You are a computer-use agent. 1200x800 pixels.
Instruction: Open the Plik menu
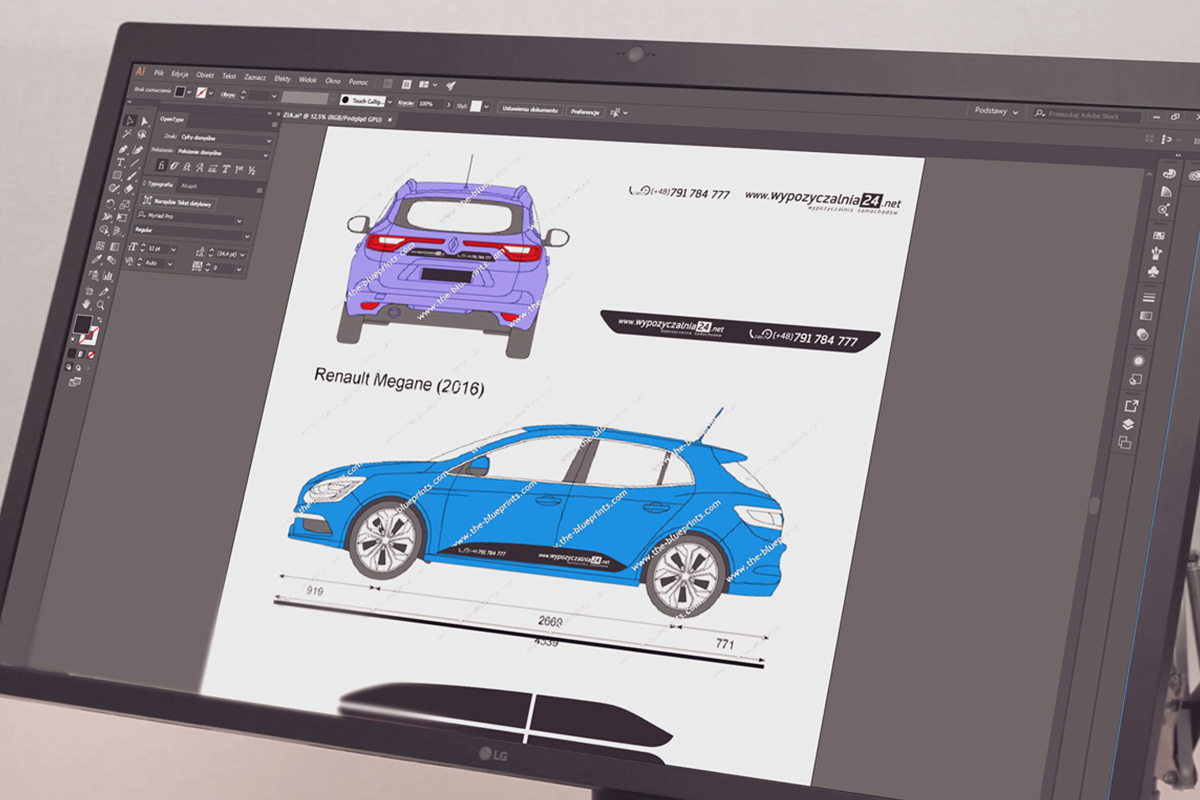(x=159, y=74)
